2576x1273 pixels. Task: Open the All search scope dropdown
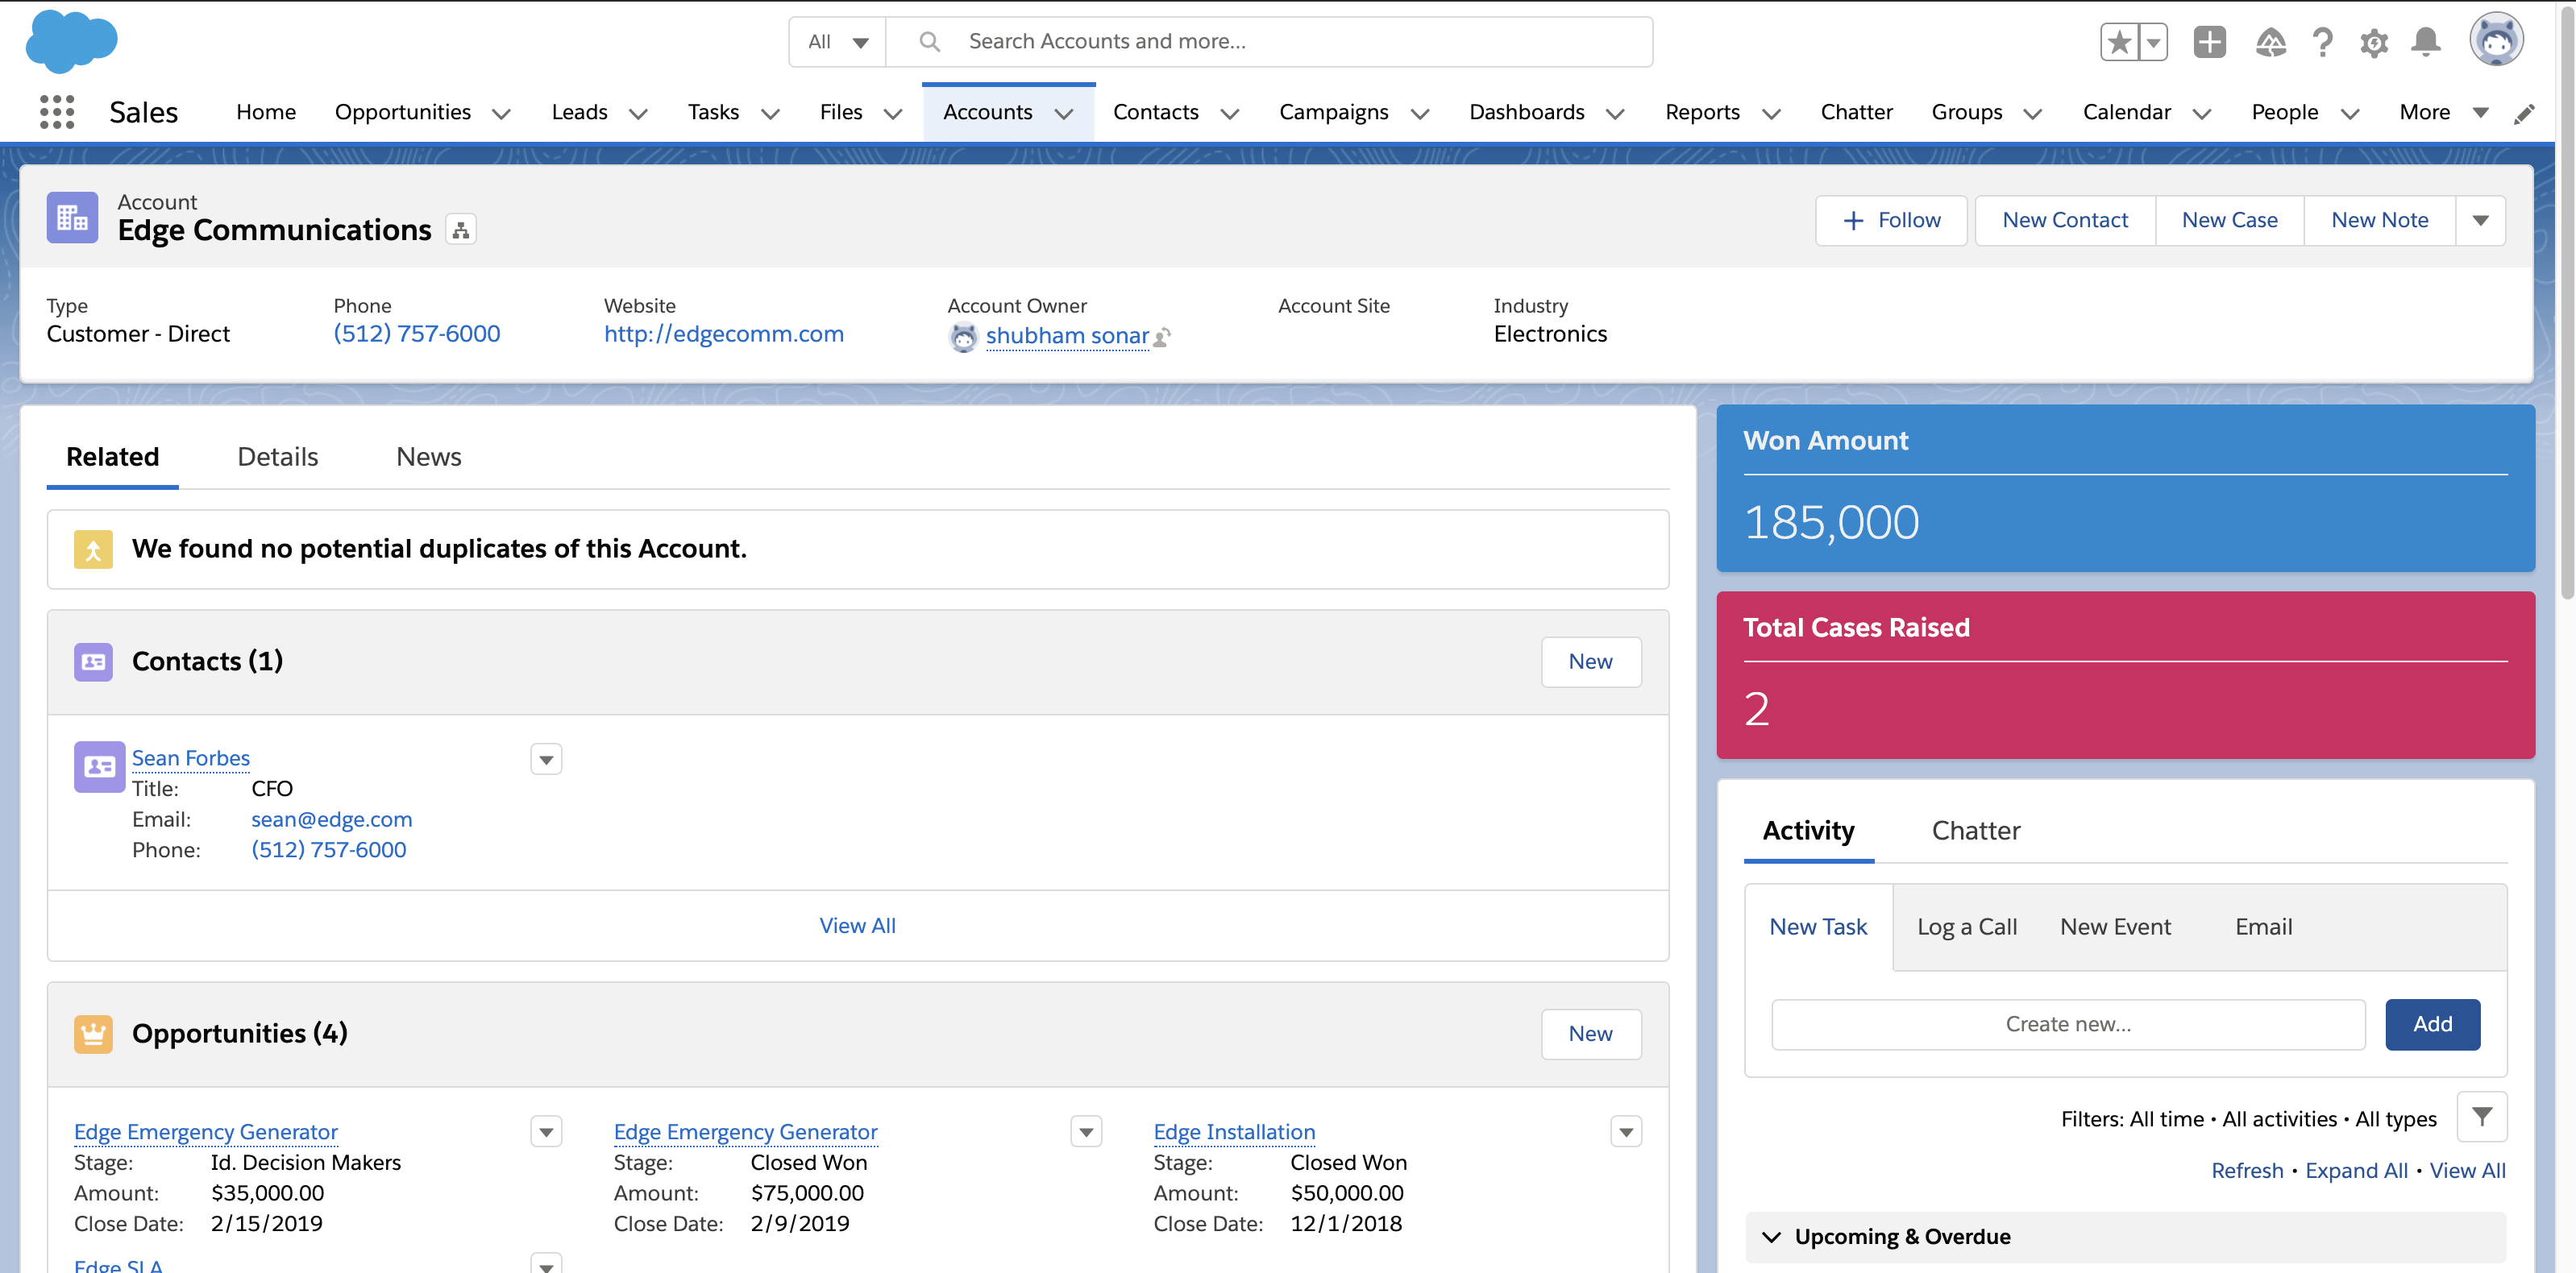838,42
